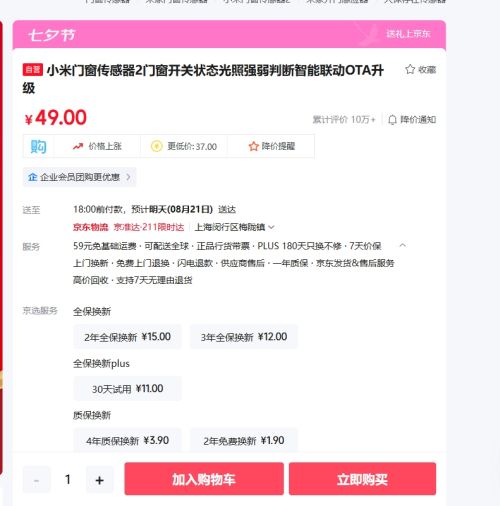Open the 上海闵行区梅陇镇 address dropdown
The image size is (500, 506).
click(234, 227)
